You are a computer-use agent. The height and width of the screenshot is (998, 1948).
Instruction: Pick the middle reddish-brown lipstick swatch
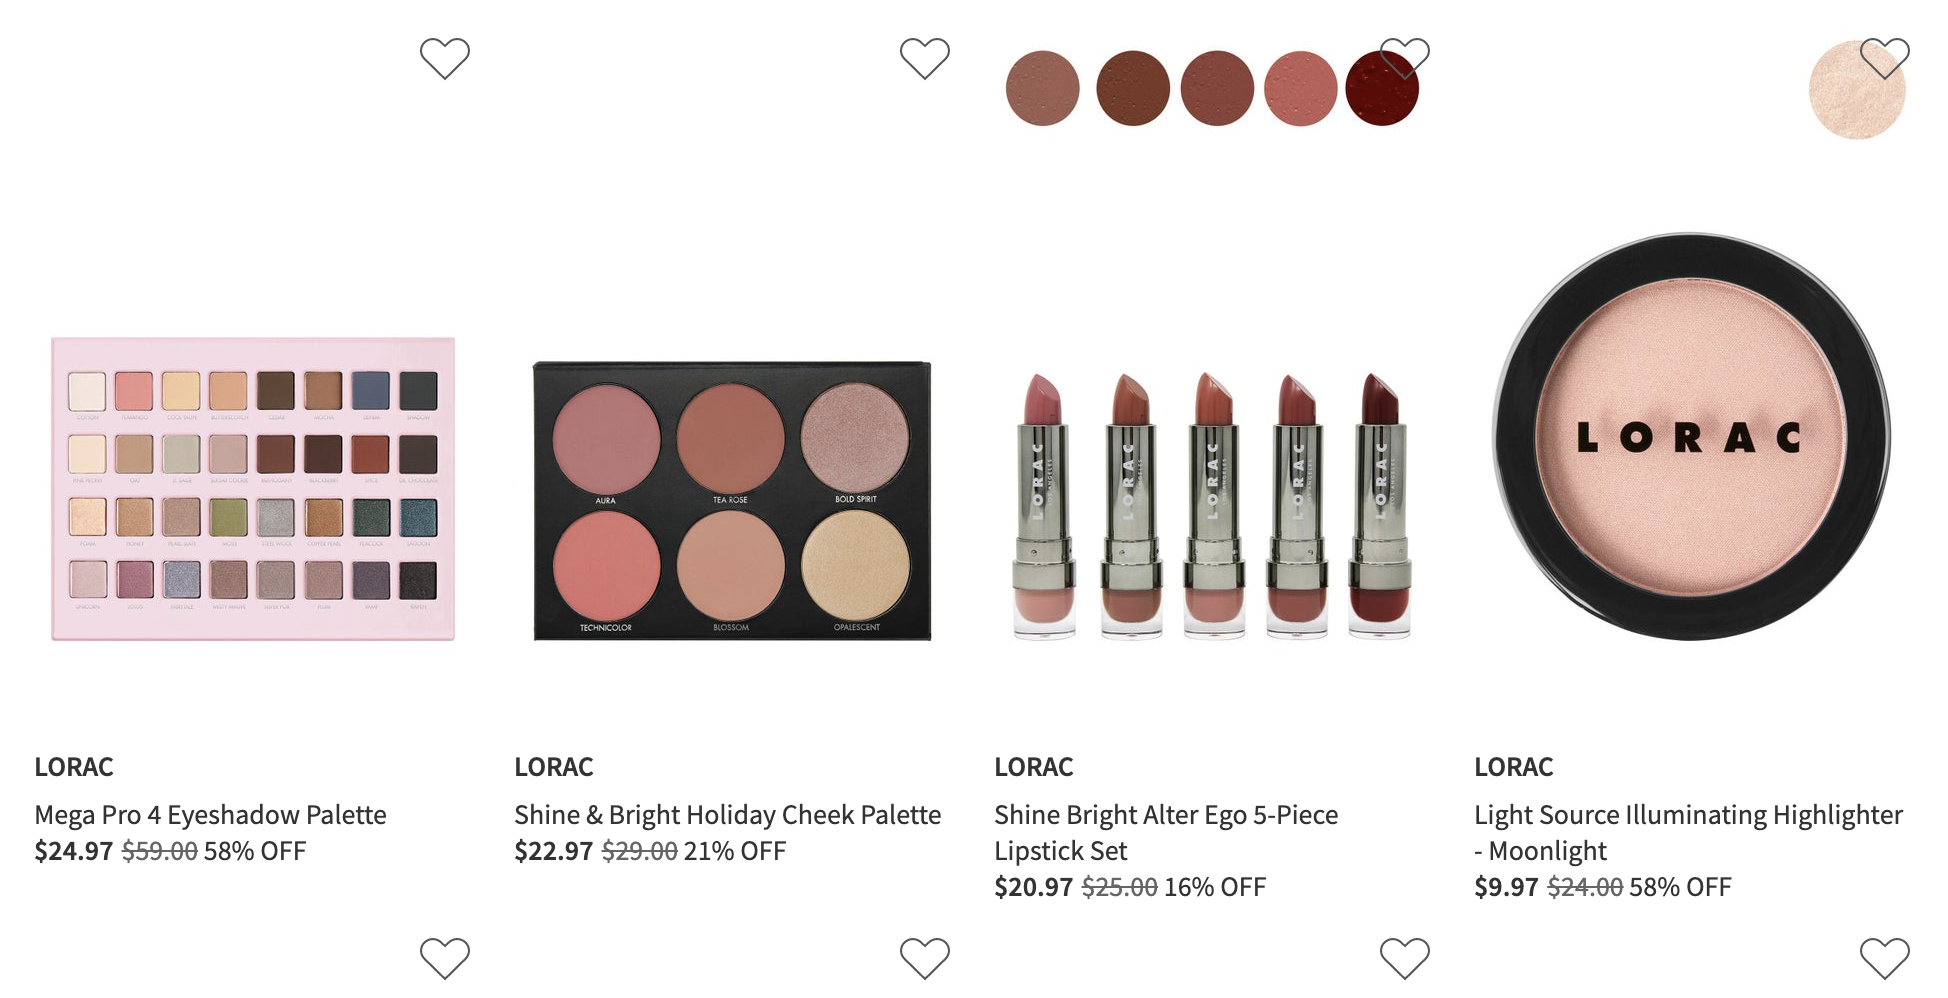tap(1217, 88)
